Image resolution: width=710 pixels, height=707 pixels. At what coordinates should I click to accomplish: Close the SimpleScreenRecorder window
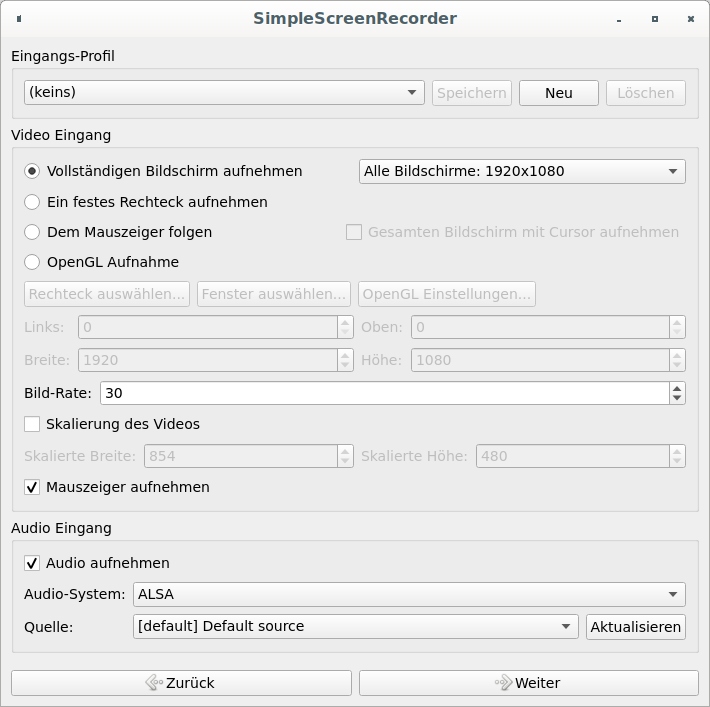[x=691, y=19]
